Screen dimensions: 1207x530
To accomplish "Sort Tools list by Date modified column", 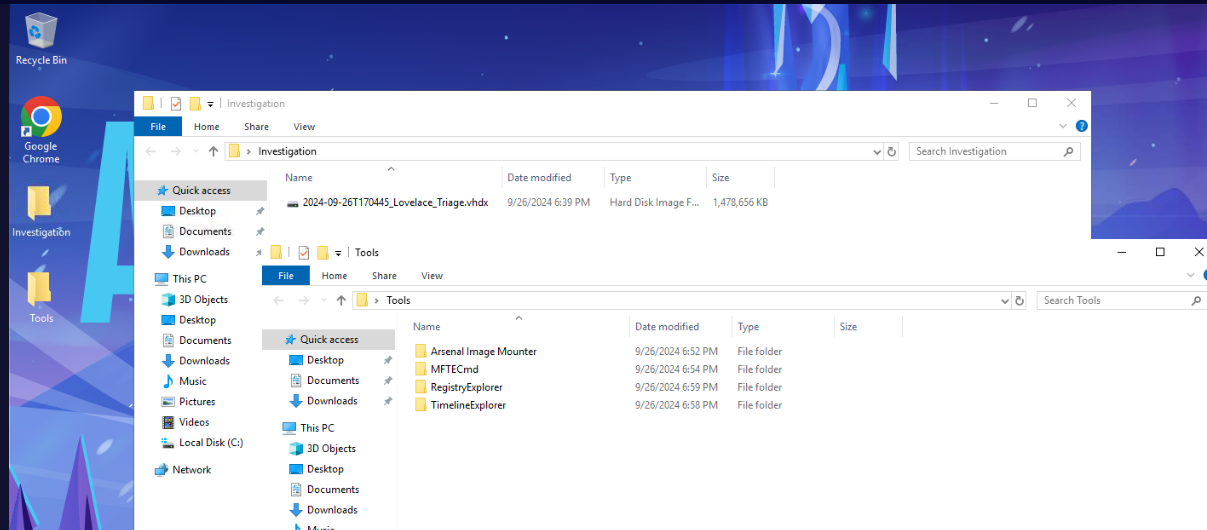I will click(667, 327).
